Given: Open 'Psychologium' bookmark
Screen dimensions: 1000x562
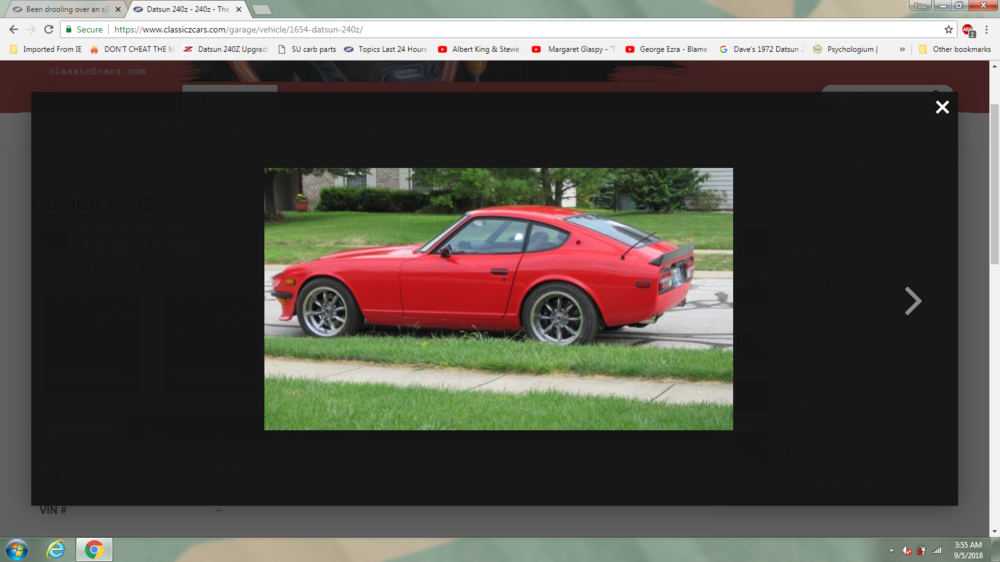Looking at the screenshot, I should (846, 49).
